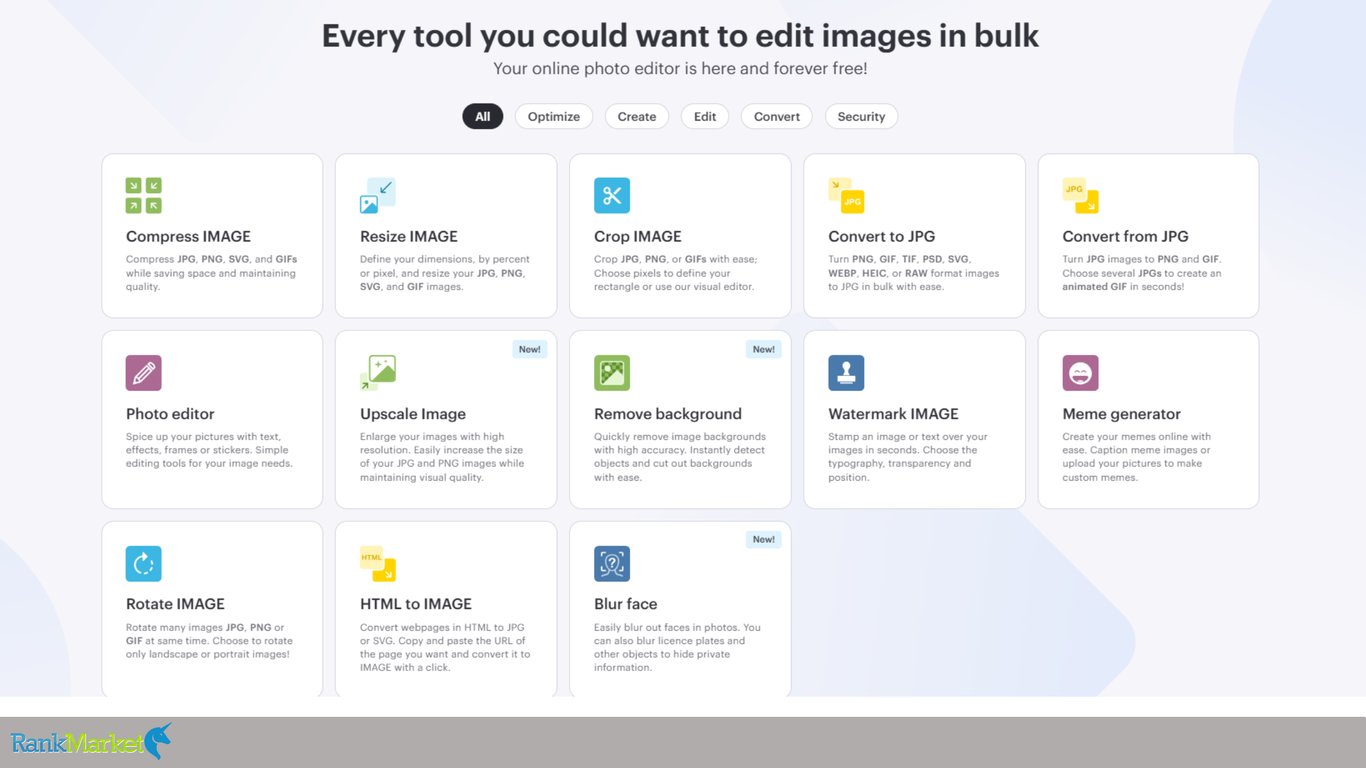Click the Watermark IMAGE description text
The image size is (1366, 768).
coord(908,457)
